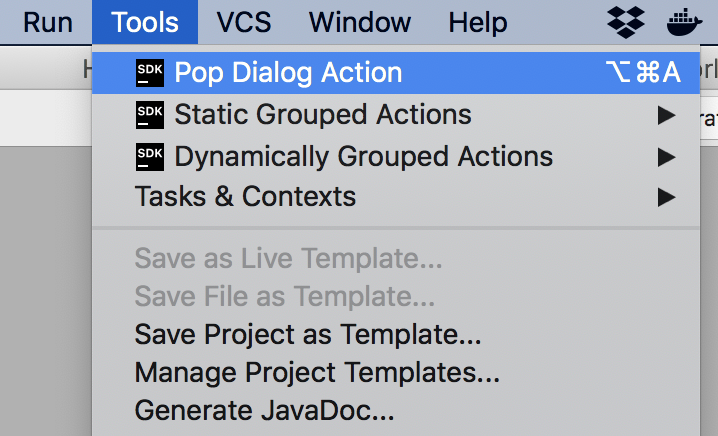Open the Help menu

478,21
